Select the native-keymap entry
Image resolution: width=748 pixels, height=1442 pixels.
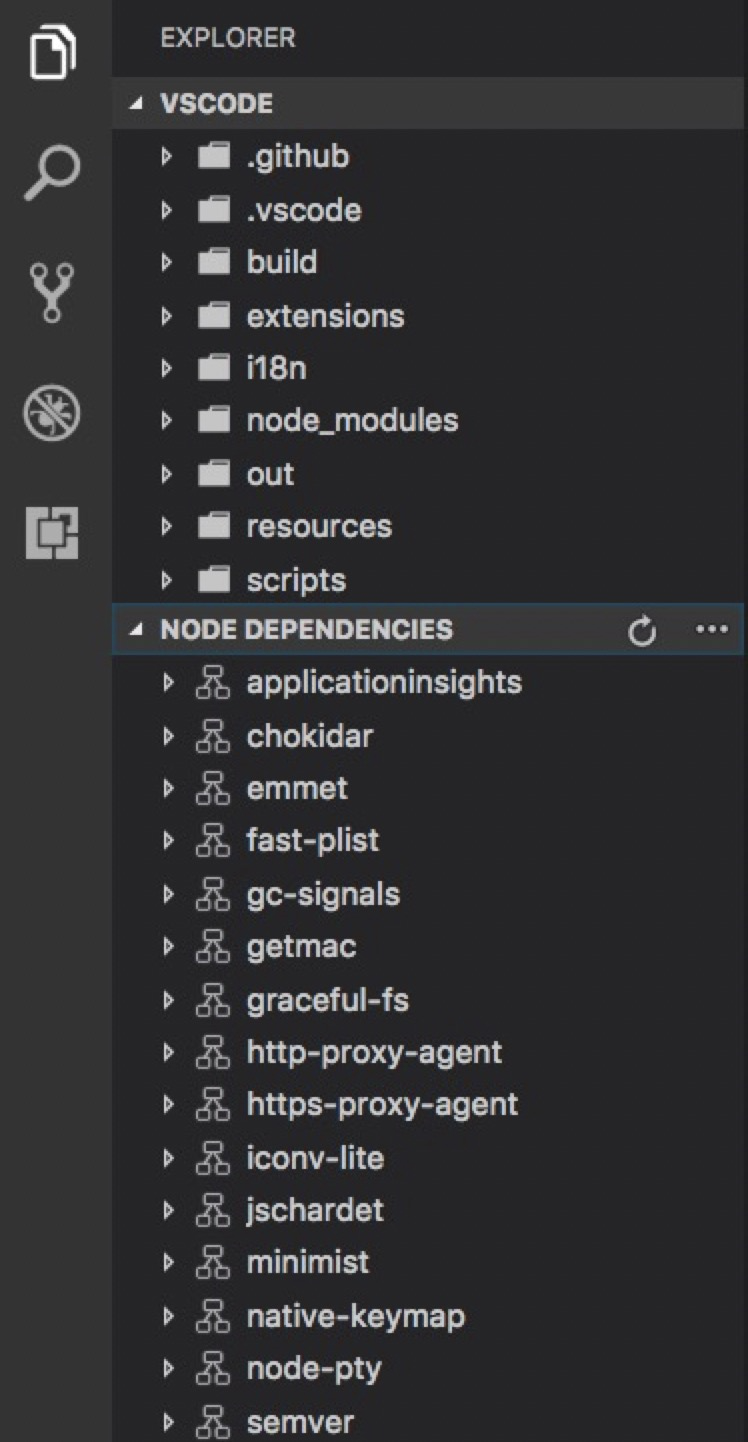pyautogui.click(x=355, y=1316)
